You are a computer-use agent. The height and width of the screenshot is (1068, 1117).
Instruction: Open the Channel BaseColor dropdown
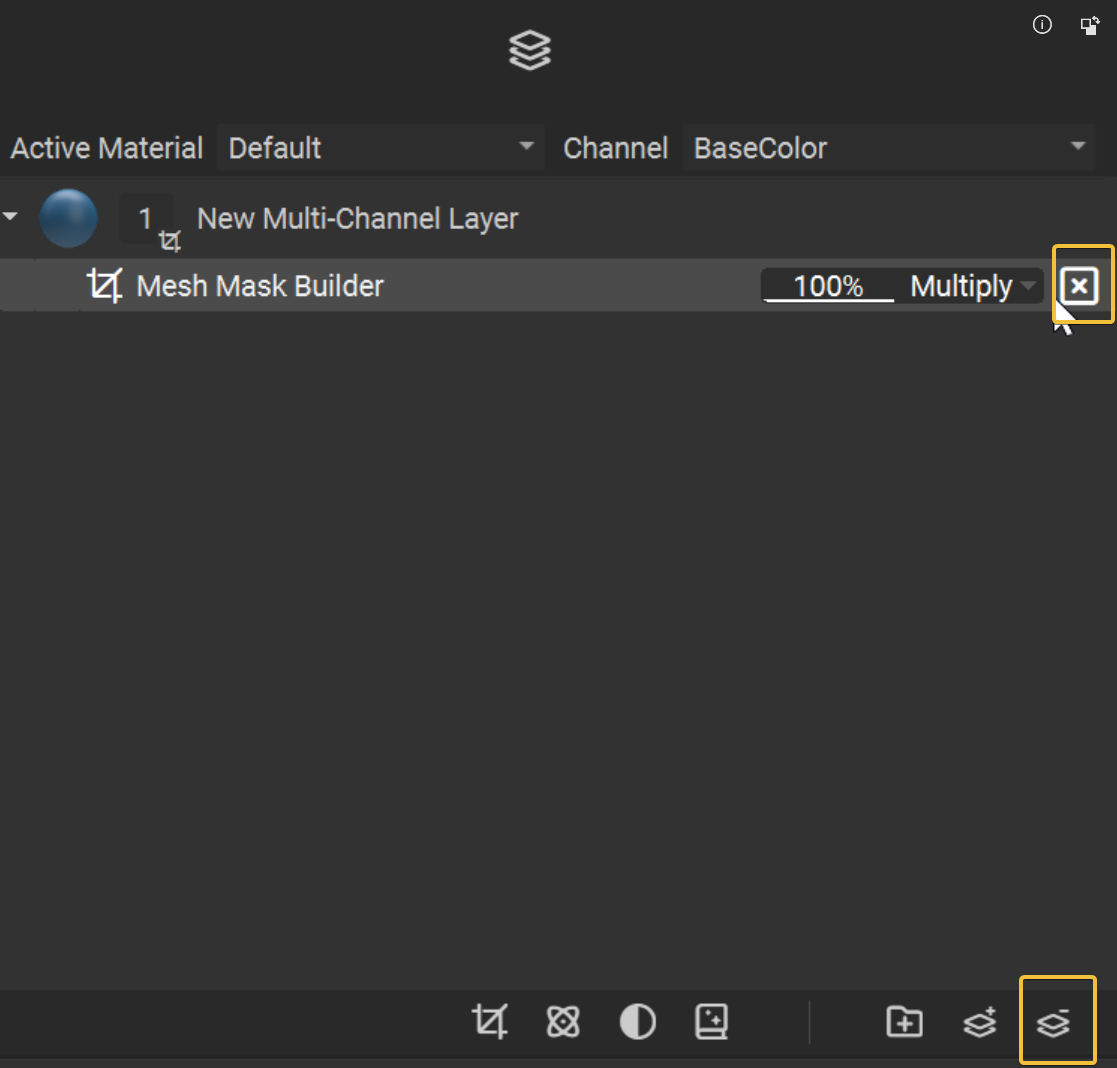point(889,148)
